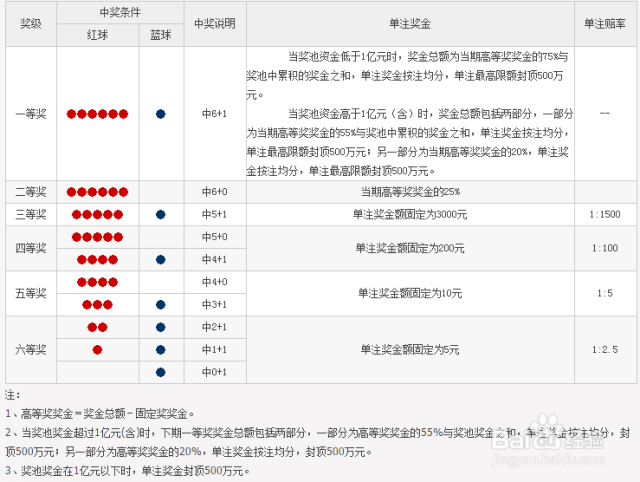The image size is (640, 482).
Task: Click the 1:5 odds value
Action: pos(605,293)
